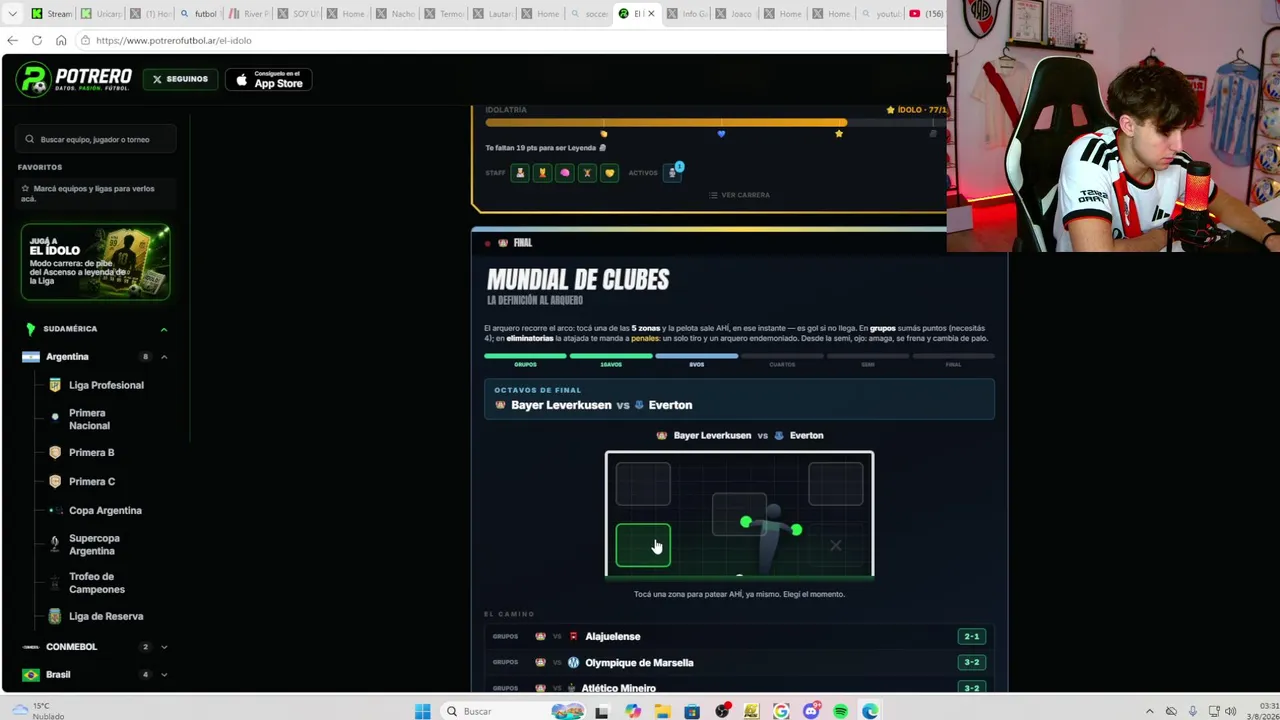Click the first staff member badge
Image resolution: width=1280 pixels, height=720 pixels.
coord(520,173)
